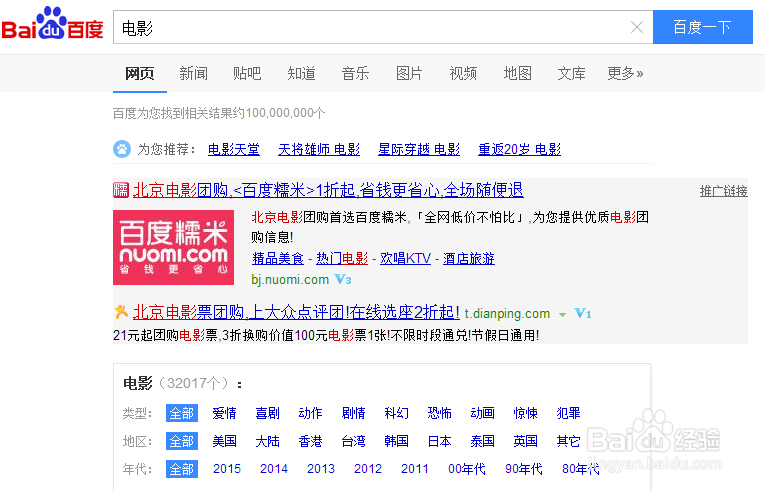Open the 精品美食 sublink
This screenshot has height=491, width=765.
click(x=278, y=258)
